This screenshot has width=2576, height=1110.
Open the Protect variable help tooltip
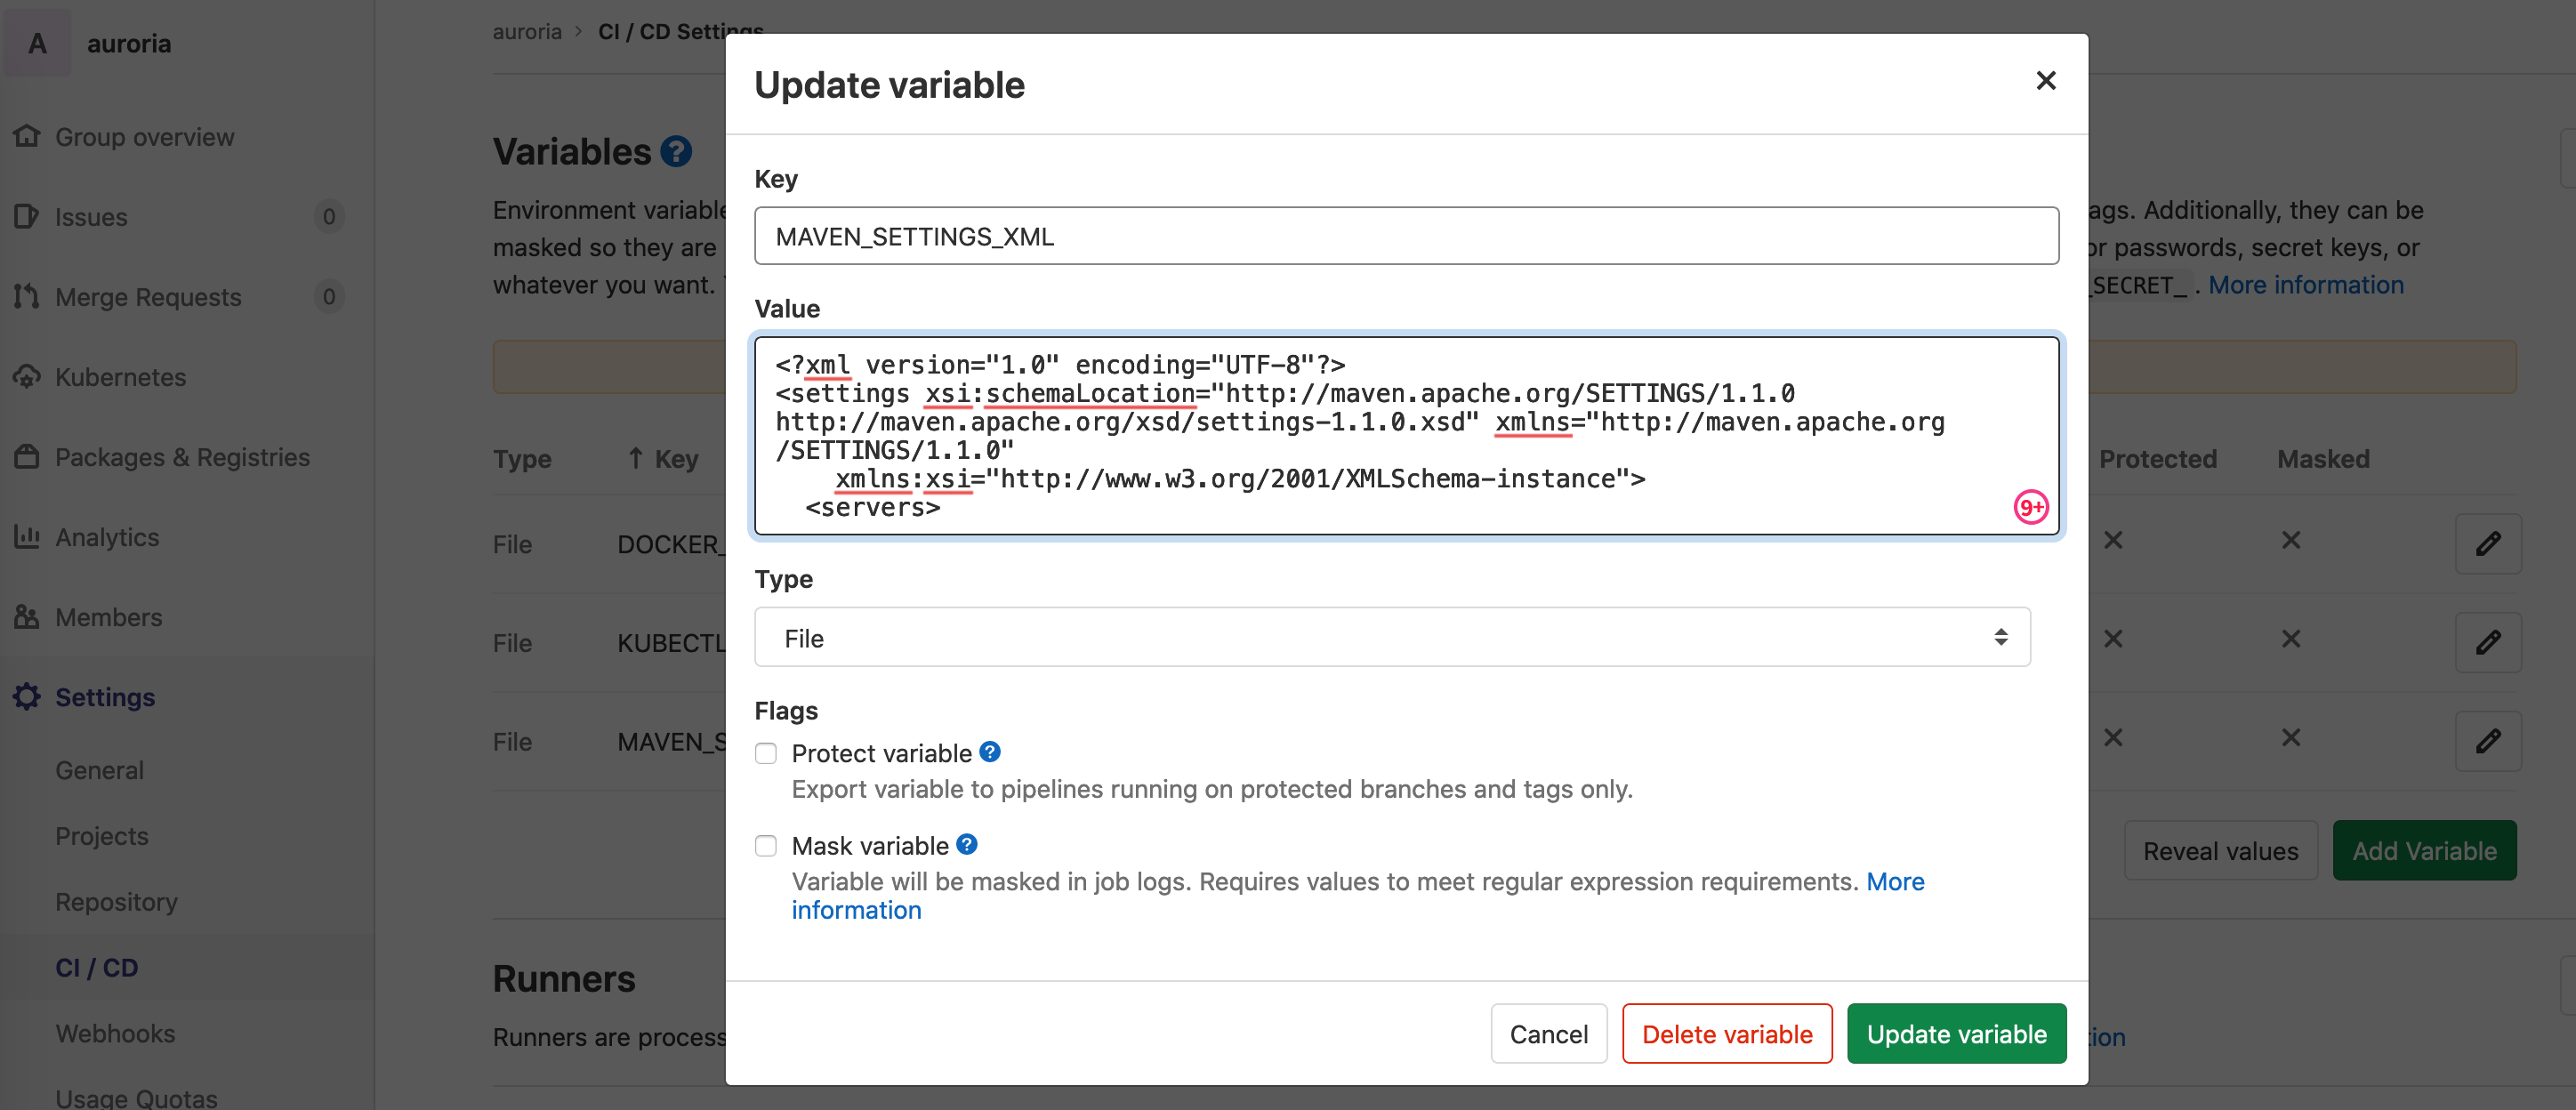[989, 751]
